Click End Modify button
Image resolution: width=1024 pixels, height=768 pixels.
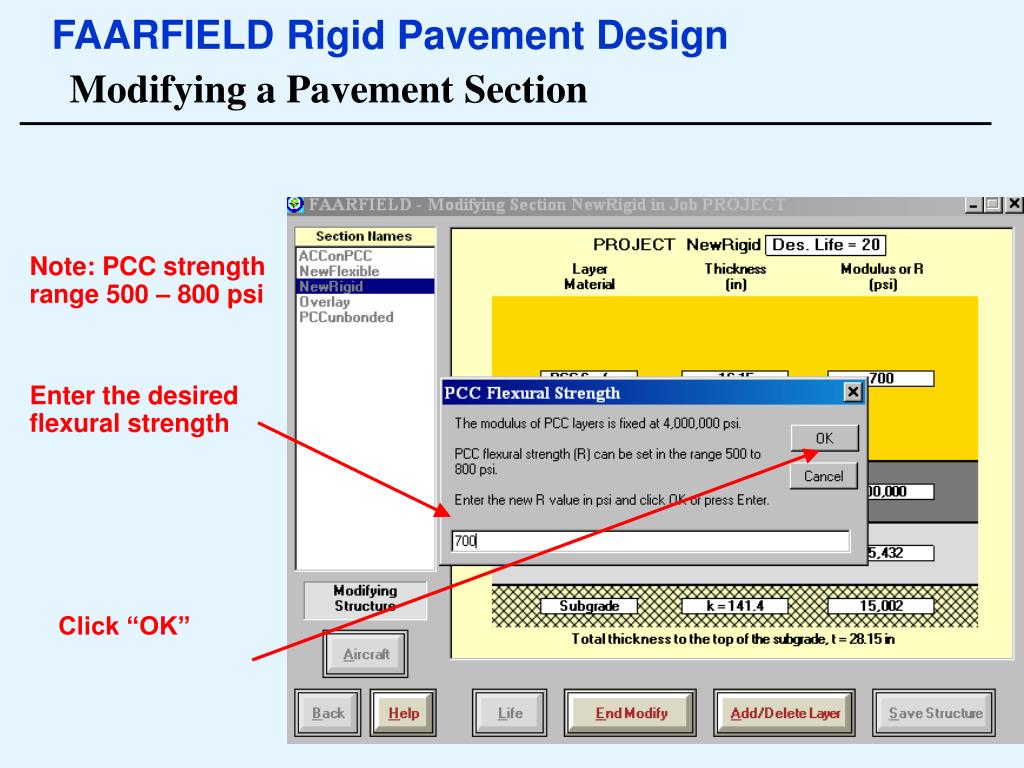coord(631,713)
